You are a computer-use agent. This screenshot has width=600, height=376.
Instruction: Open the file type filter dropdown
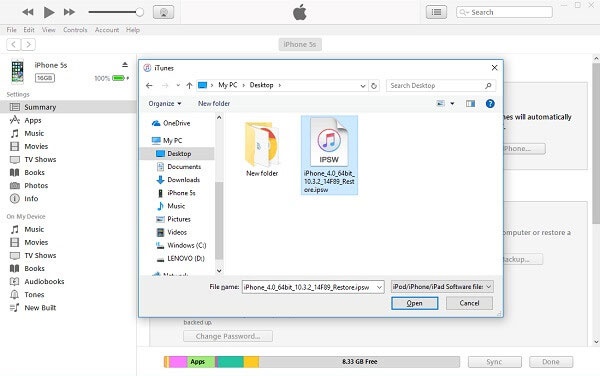click(x=442, y=287)
